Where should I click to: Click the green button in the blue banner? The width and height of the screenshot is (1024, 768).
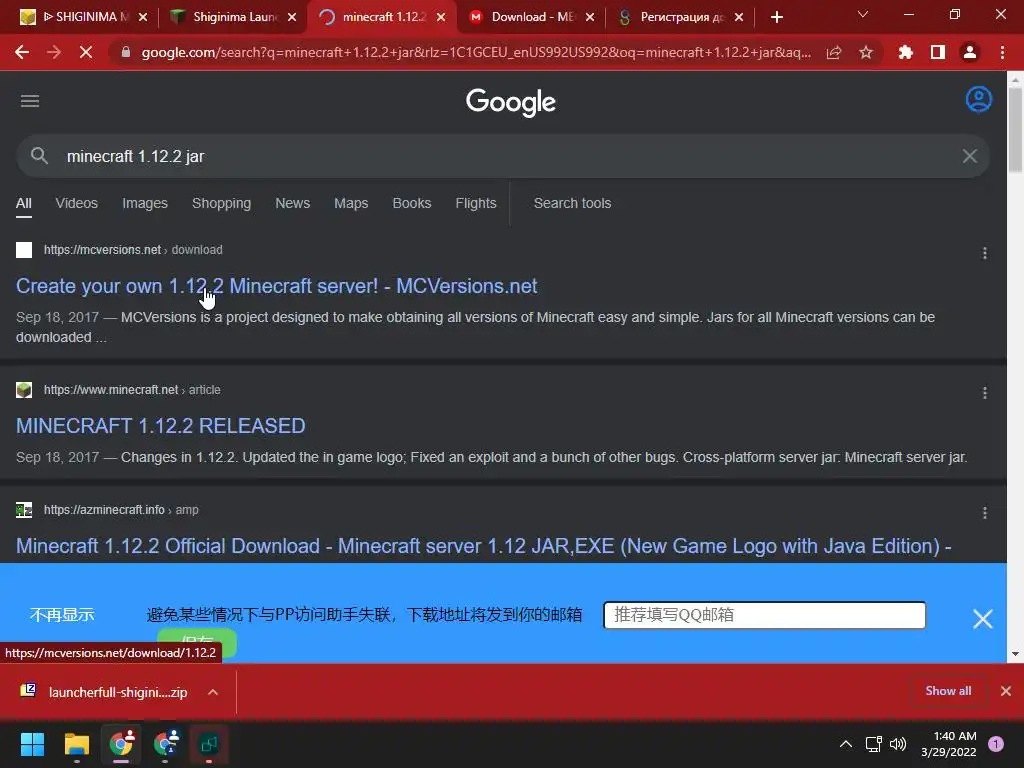(197, 644)
